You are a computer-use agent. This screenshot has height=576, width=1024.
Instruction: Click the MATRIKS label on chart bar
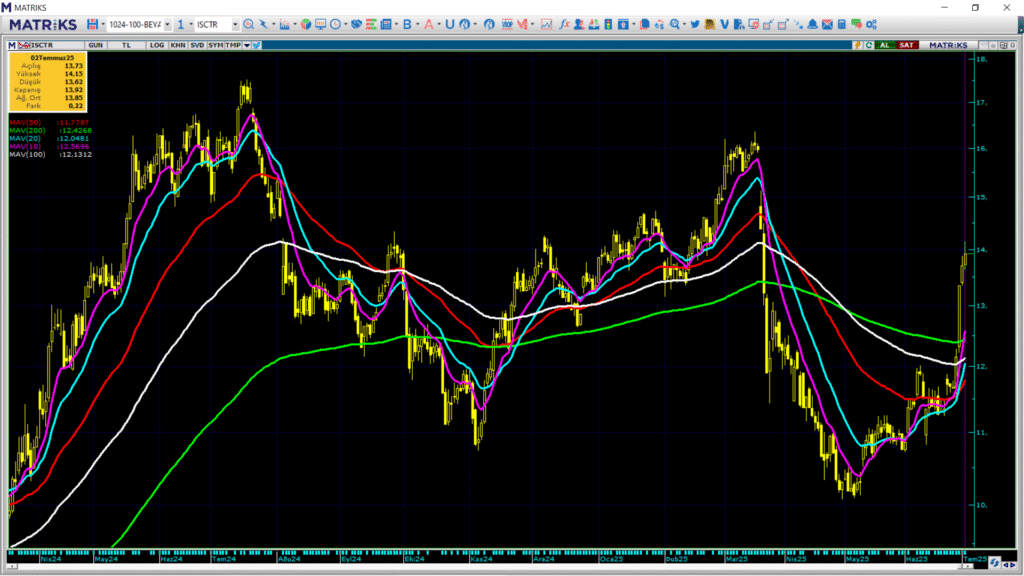pyautogui.click(x=948, y=45)
